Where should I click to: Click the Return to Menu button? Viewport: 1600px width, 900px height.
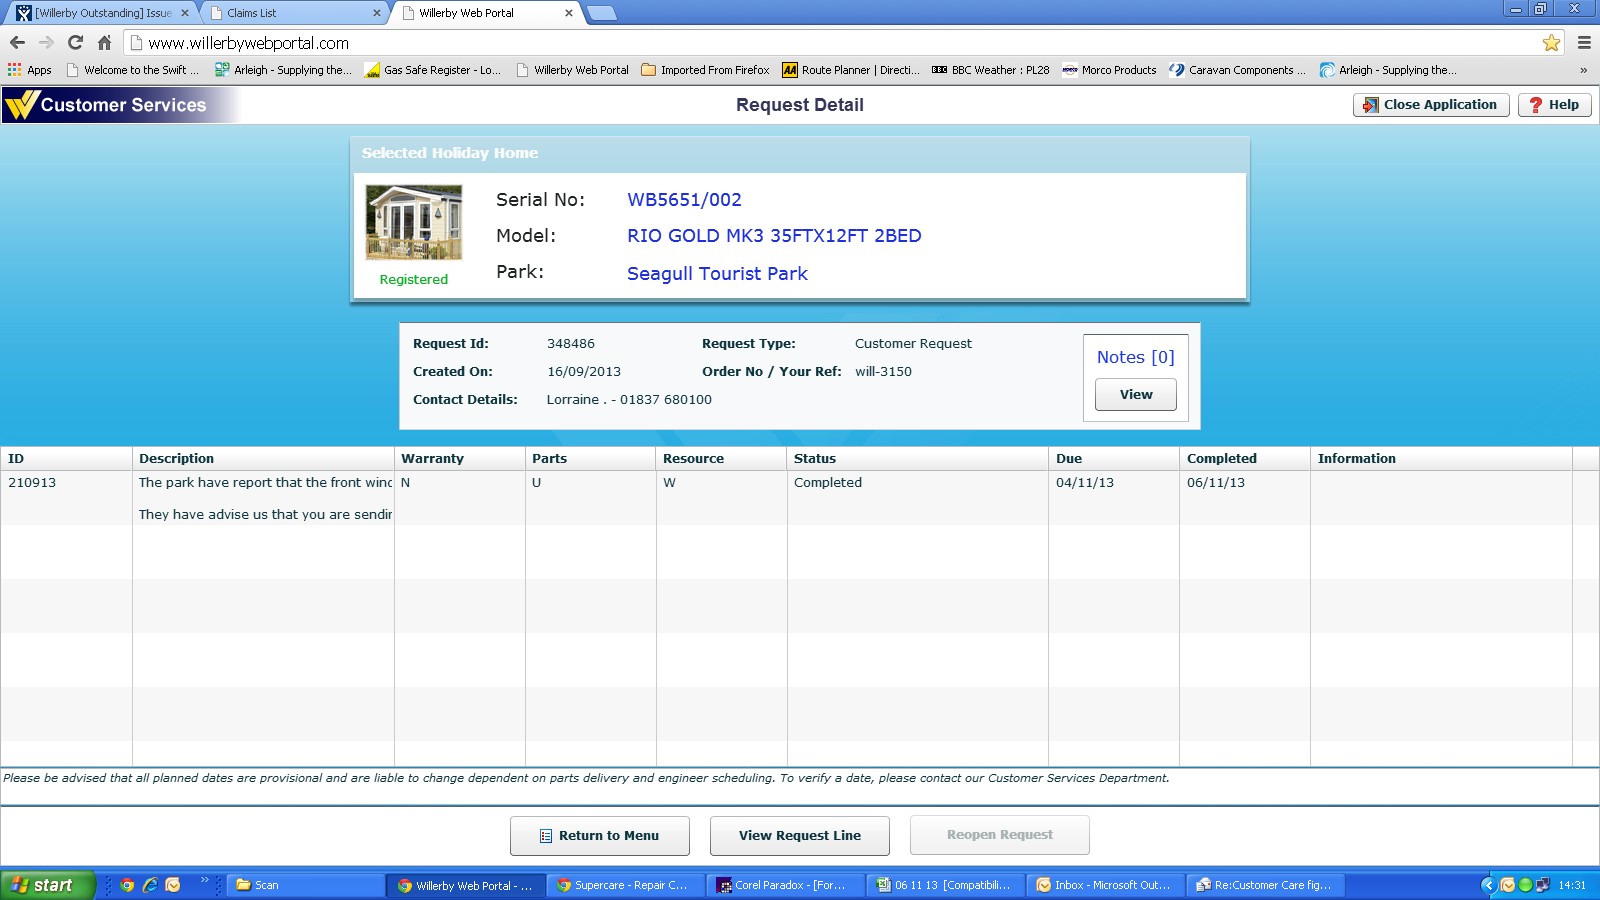click(599, 836)
